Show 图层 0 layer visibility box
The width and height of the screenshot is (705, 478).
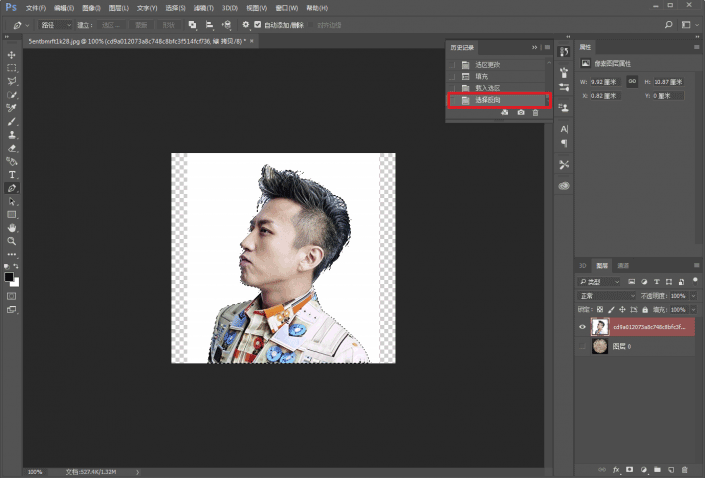582,346
